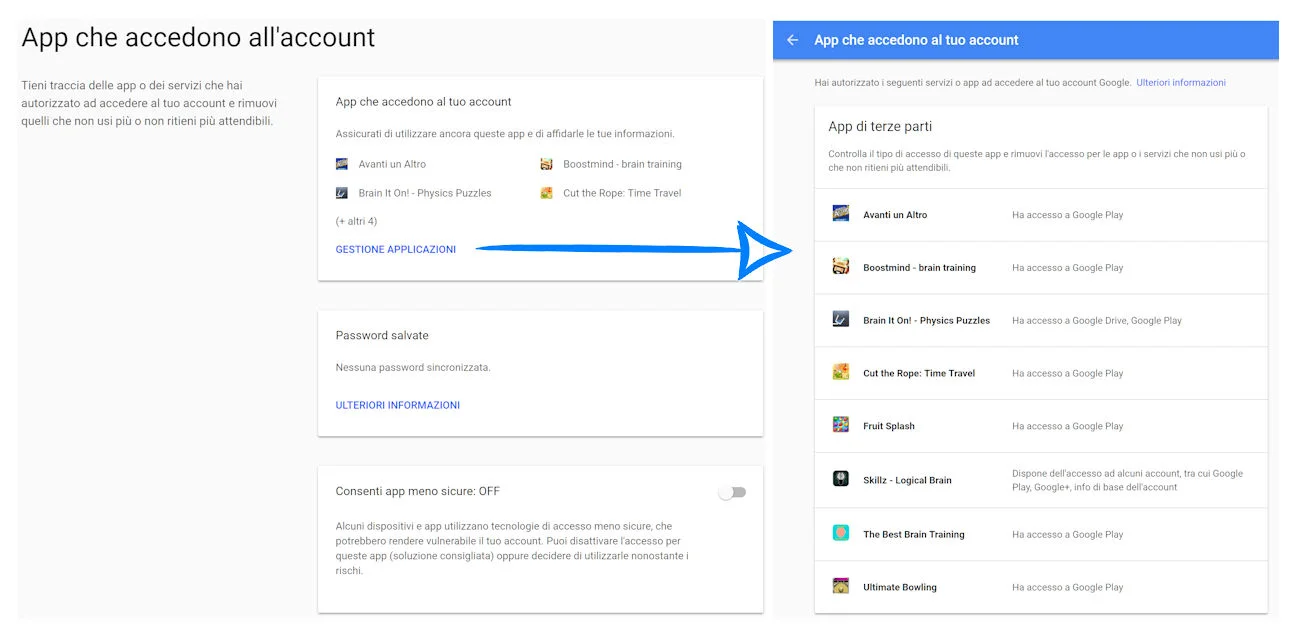
Task: Click Cut the Rope icon in third-party list
Action: click(x=841, y=373)
